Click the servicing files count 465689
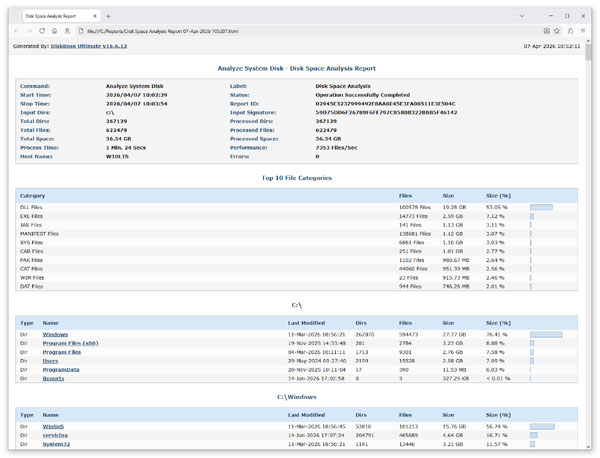 point(409,435)
